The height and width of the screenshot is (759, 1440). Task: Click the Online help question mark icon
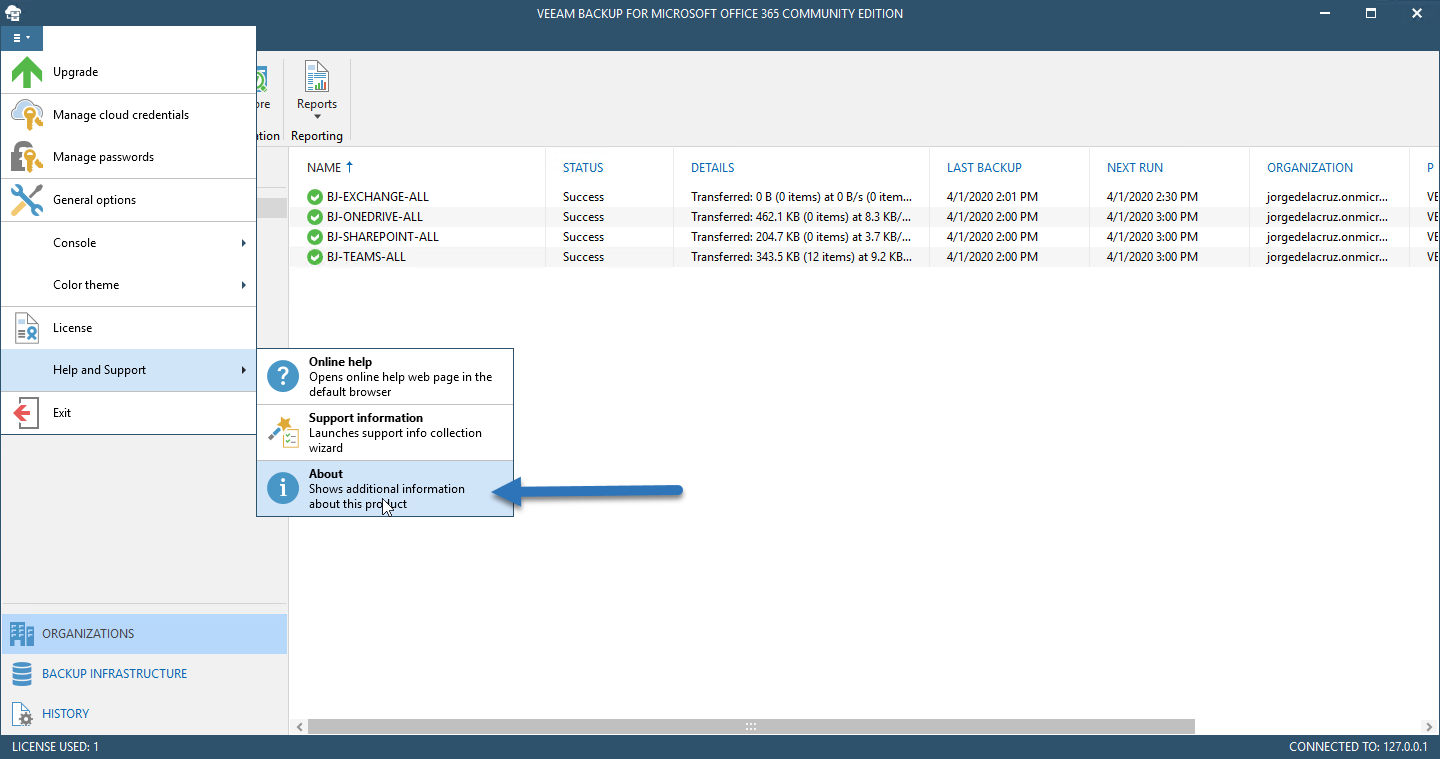click(x=284, y=376)
